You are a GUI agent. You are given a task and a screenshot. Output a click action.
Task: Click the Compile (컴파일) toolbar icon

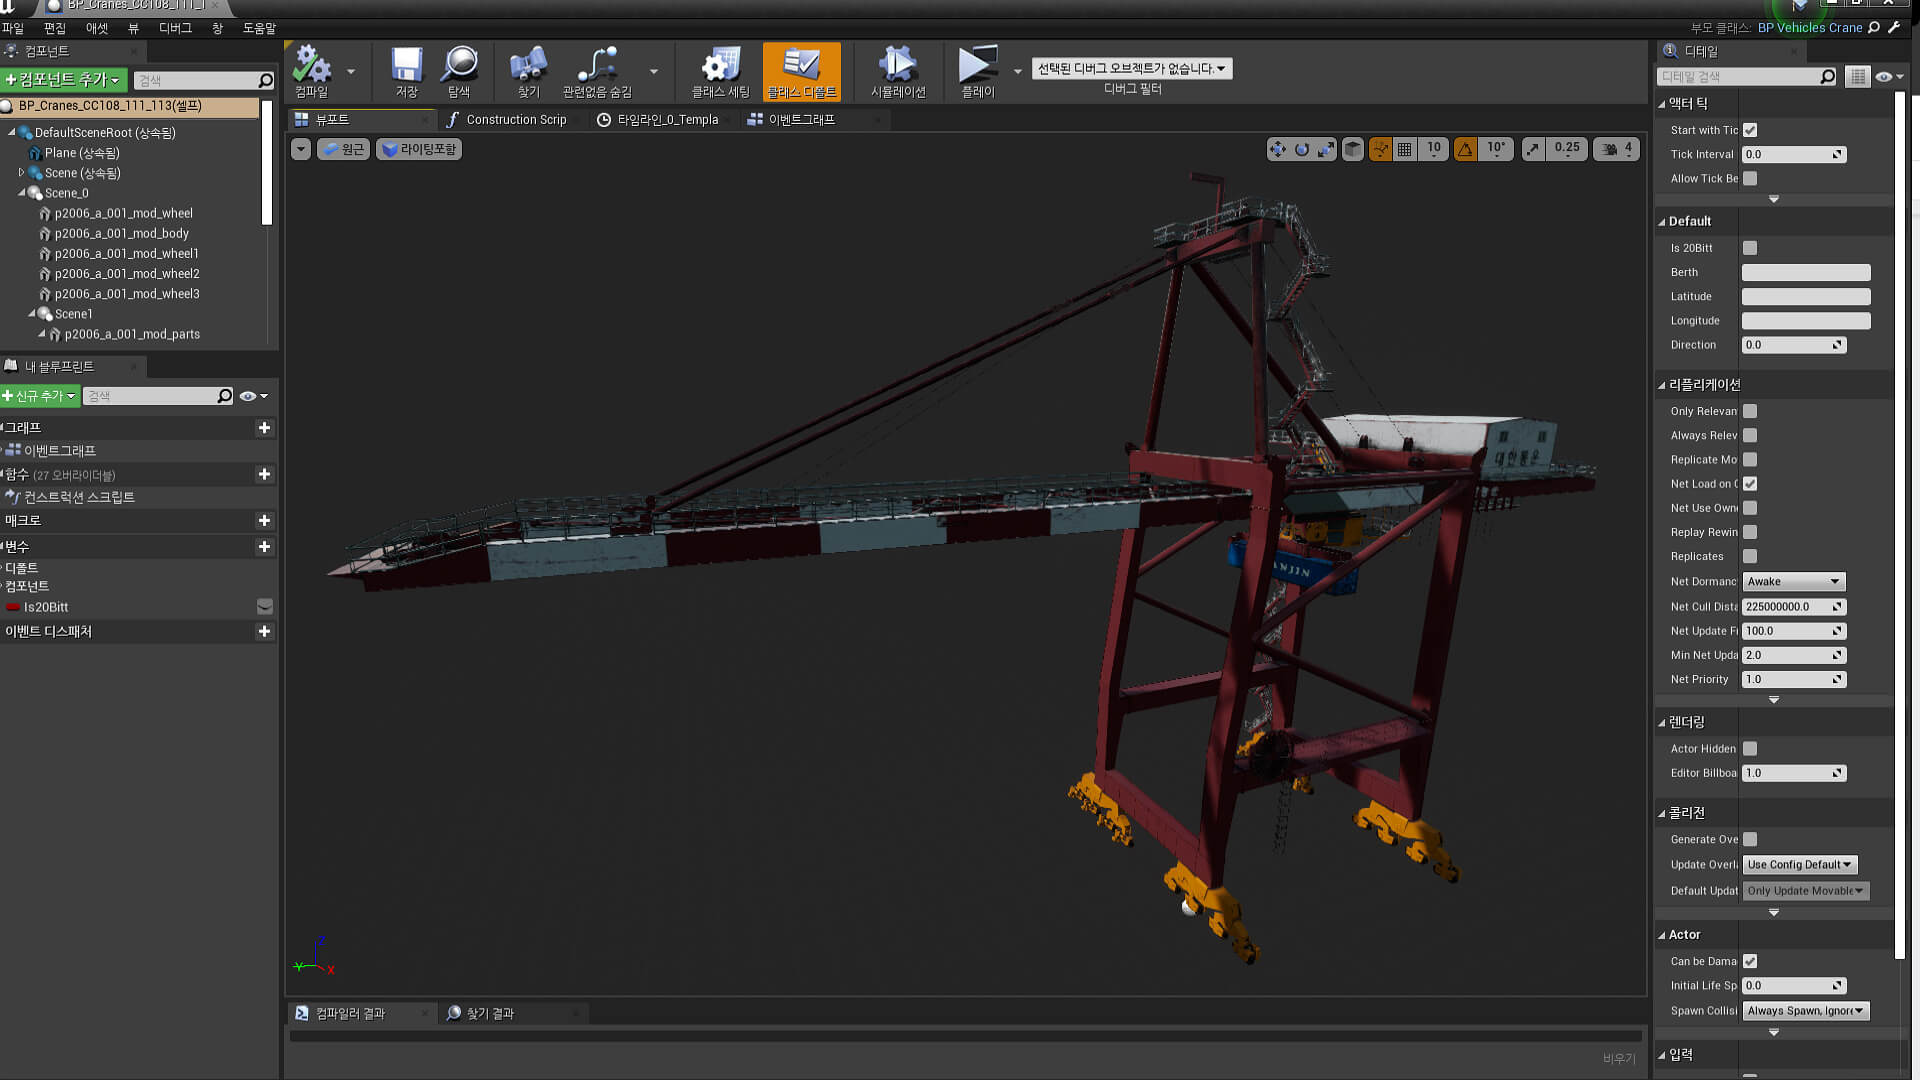pyautogui.click(x=311, y=66)
